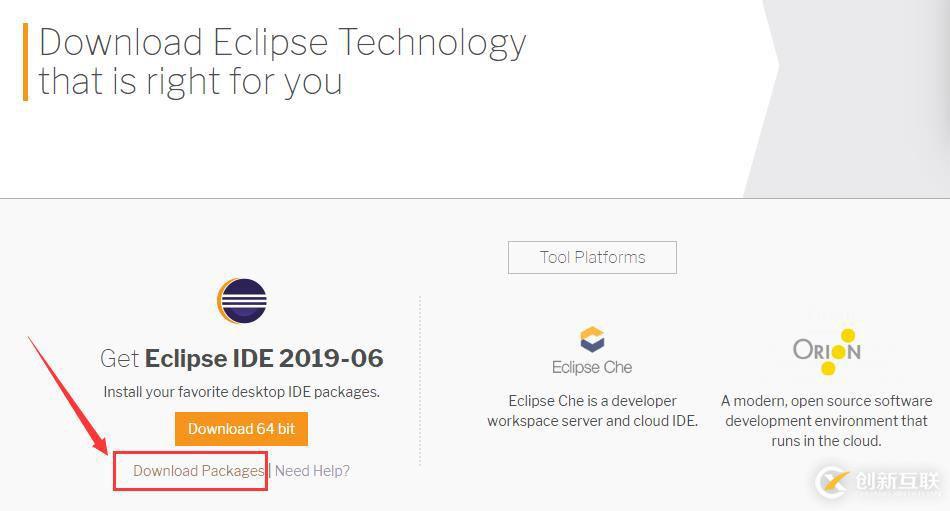Click the Eclipse IDE round logo
This screenshot has width=950, height=511.
[242, 301]
